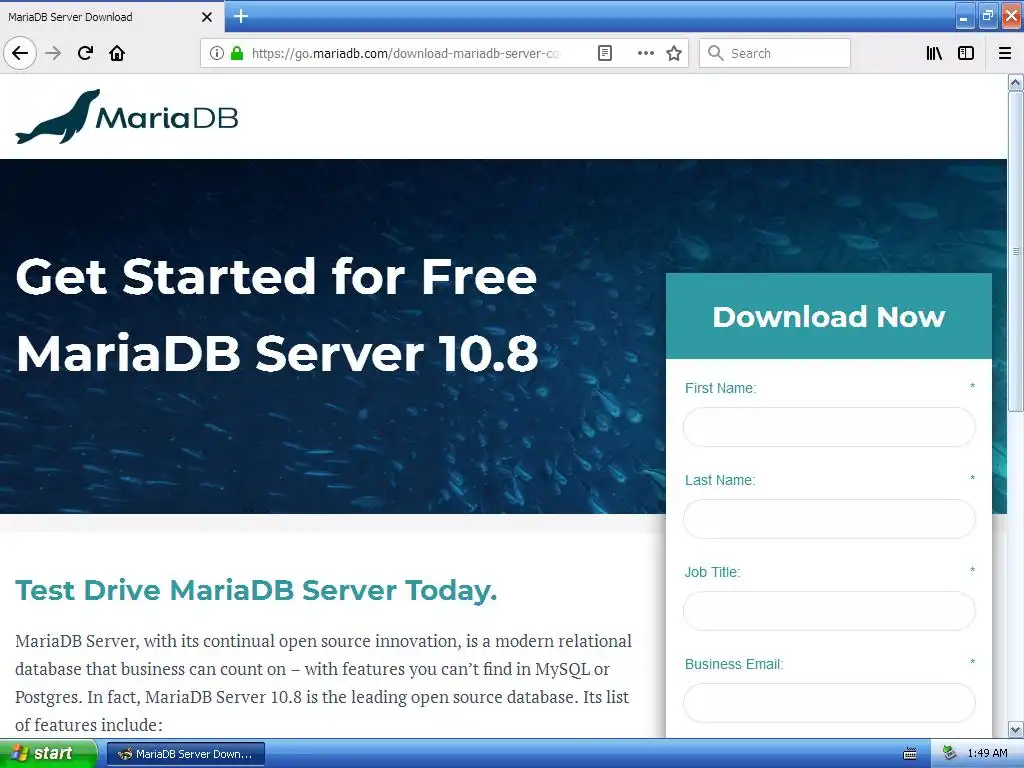This screenshot has width=1024, height=768.
Task: Open the Library bookshelf icon
Action: pyautogui.click(x=934, y=53)
